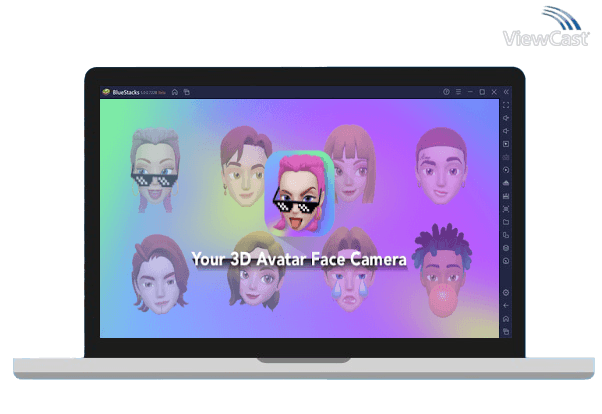
Task: Click the rotate screen icon
Action: tap(506, 235)
